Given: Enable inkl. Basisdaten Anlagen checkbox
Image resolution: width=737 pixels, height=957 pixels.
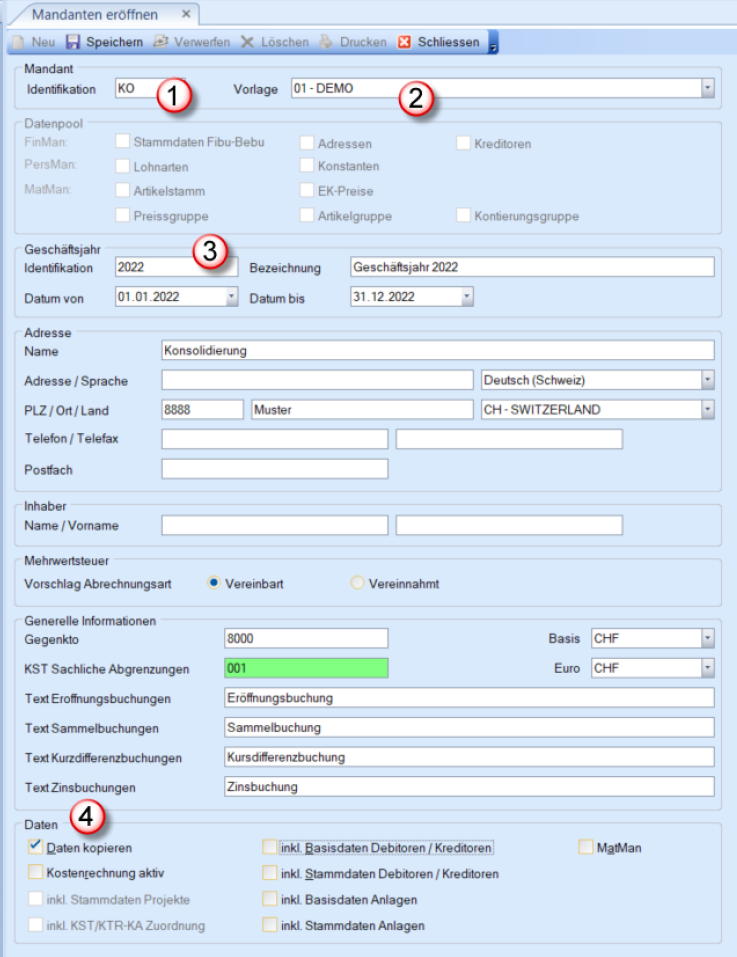Looking at the screenshot, I should tap(270, 899).
